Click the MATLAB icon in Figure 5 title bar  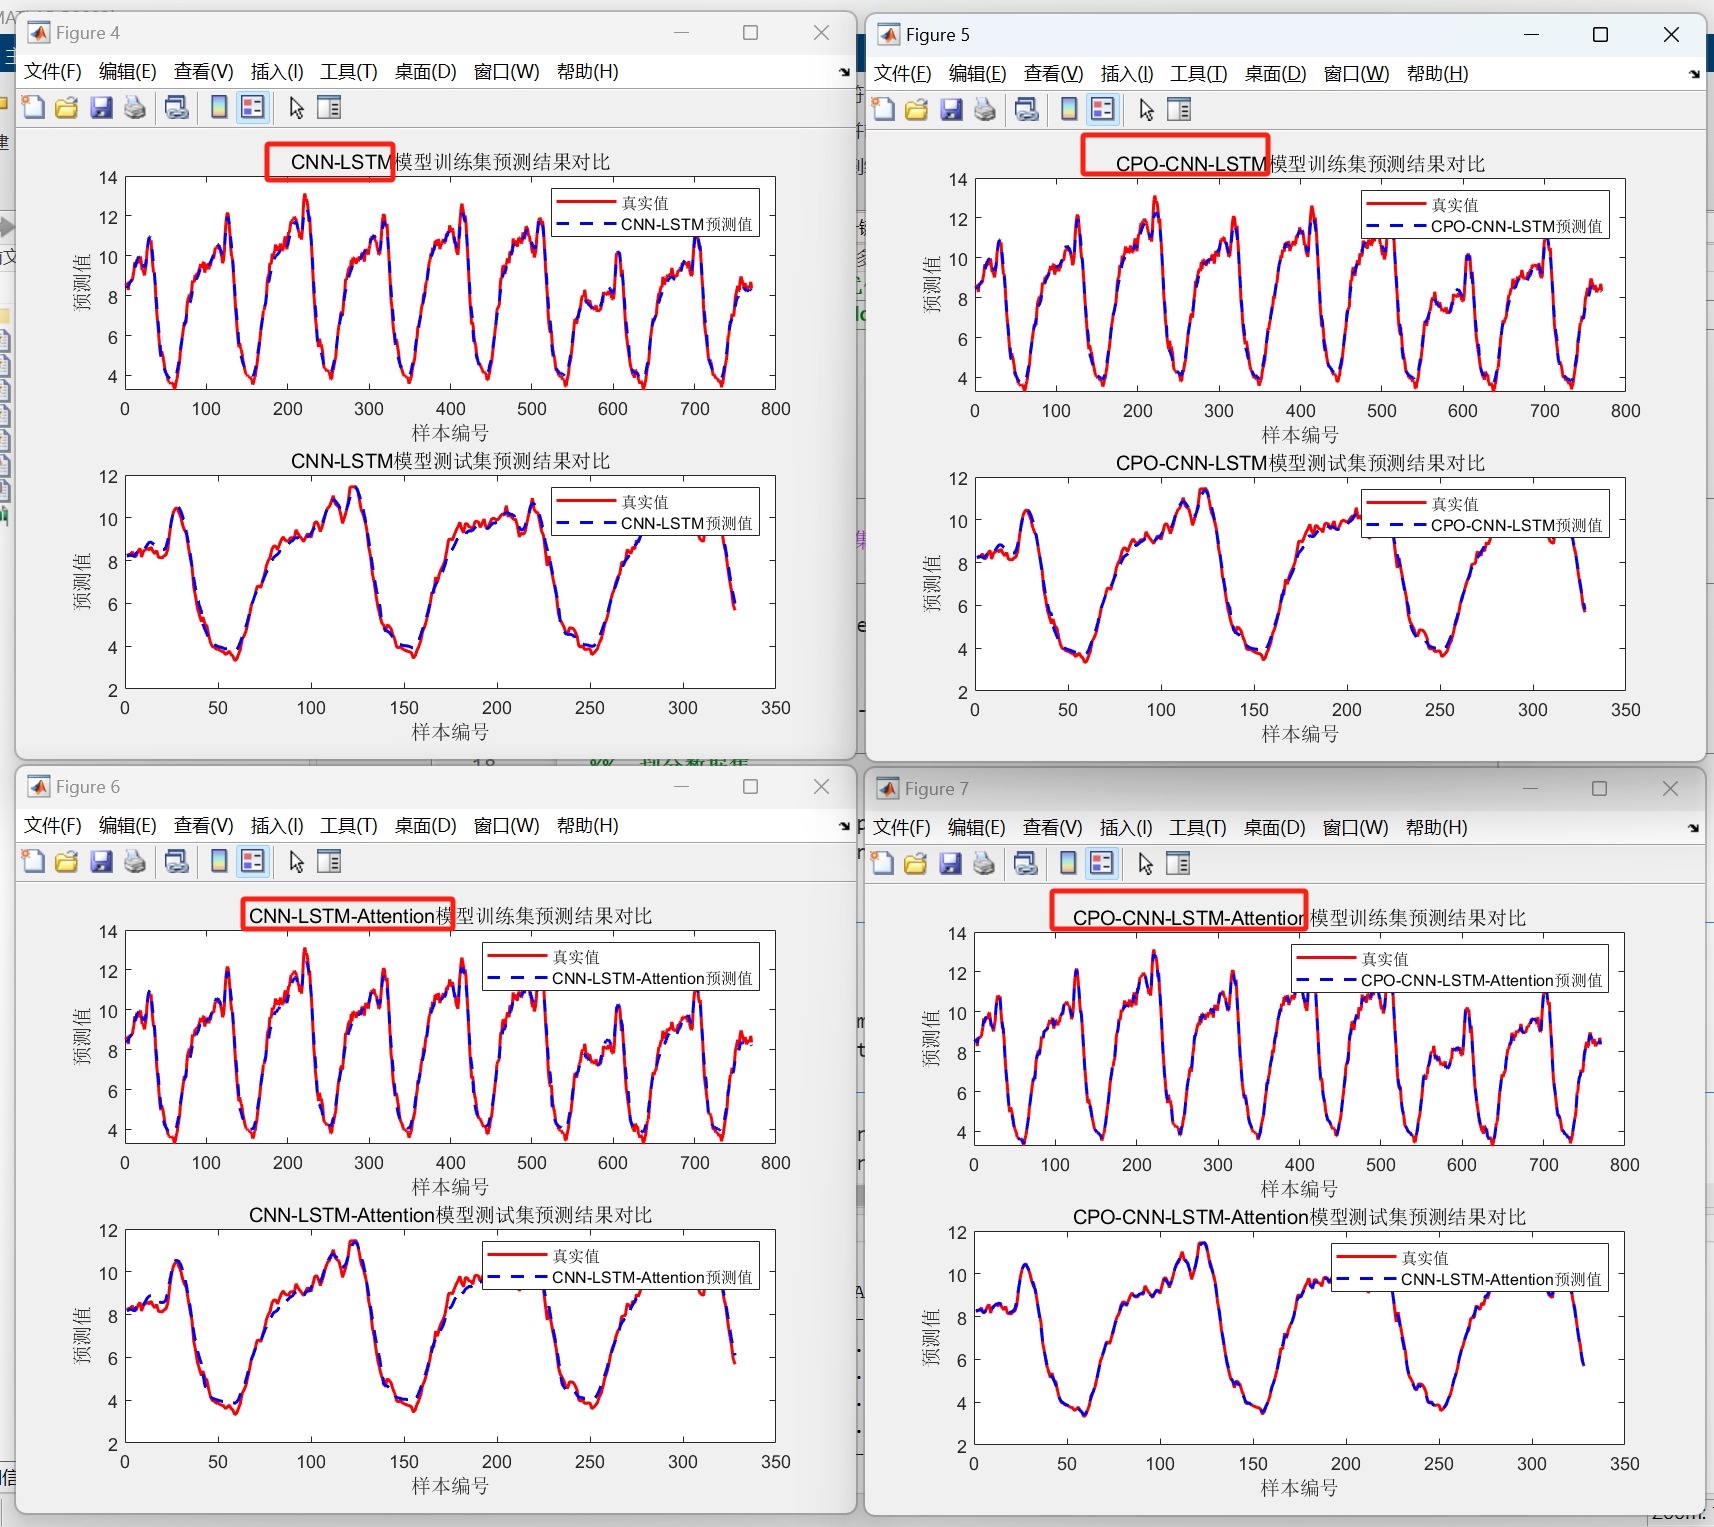pos(889,35)
